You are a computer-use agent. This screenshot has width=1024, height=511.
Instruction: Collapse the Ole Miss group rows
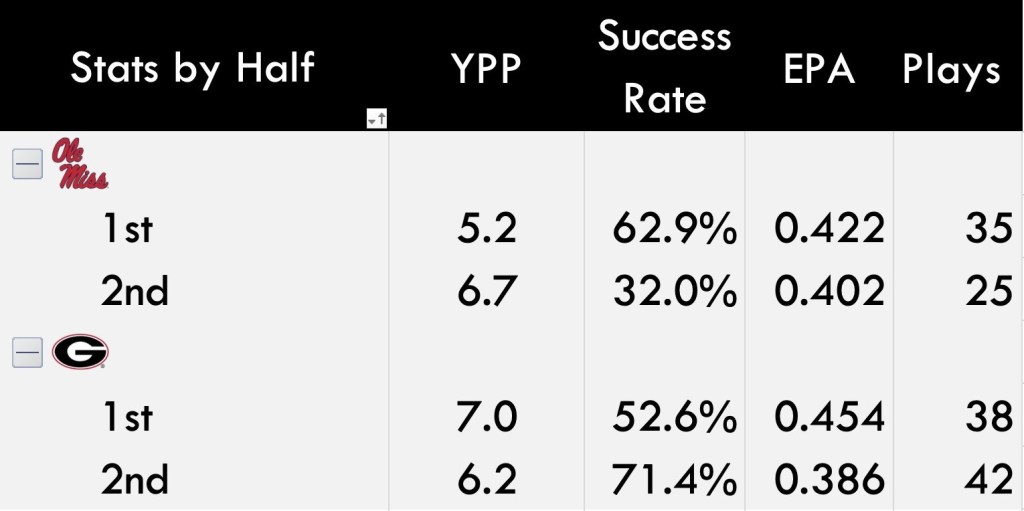(27, 164)
